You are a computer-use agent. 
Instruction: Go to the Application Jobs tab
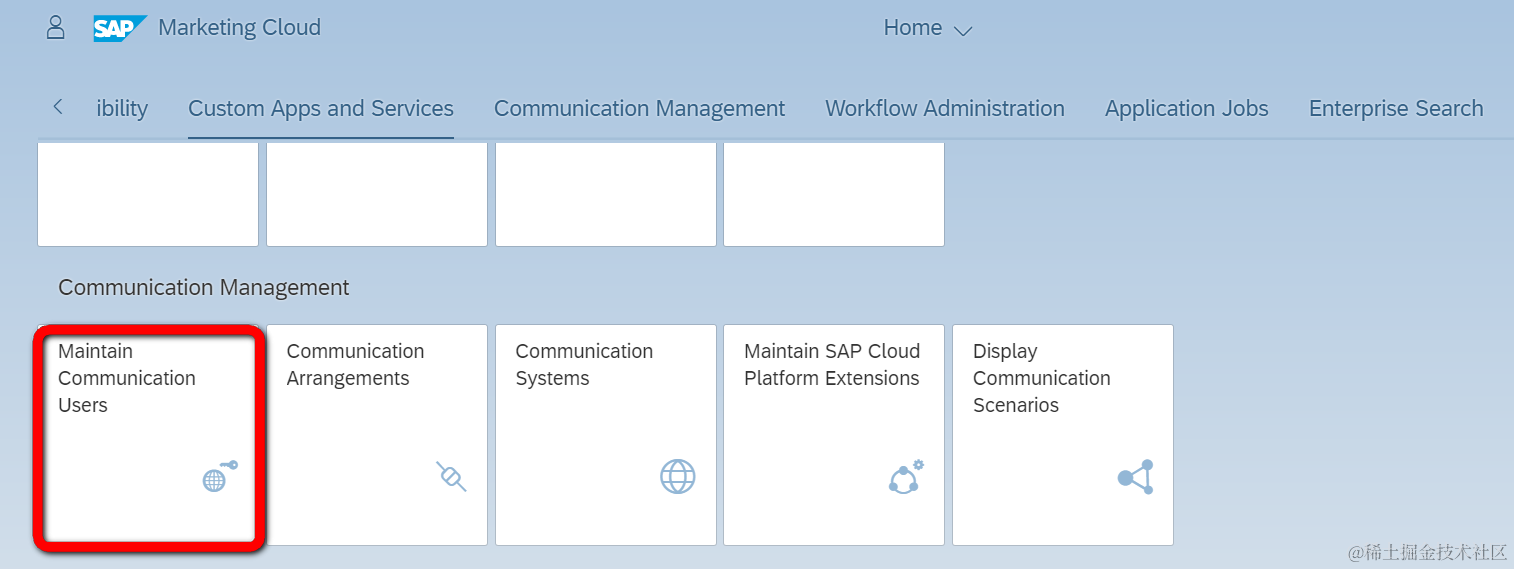1186,108
